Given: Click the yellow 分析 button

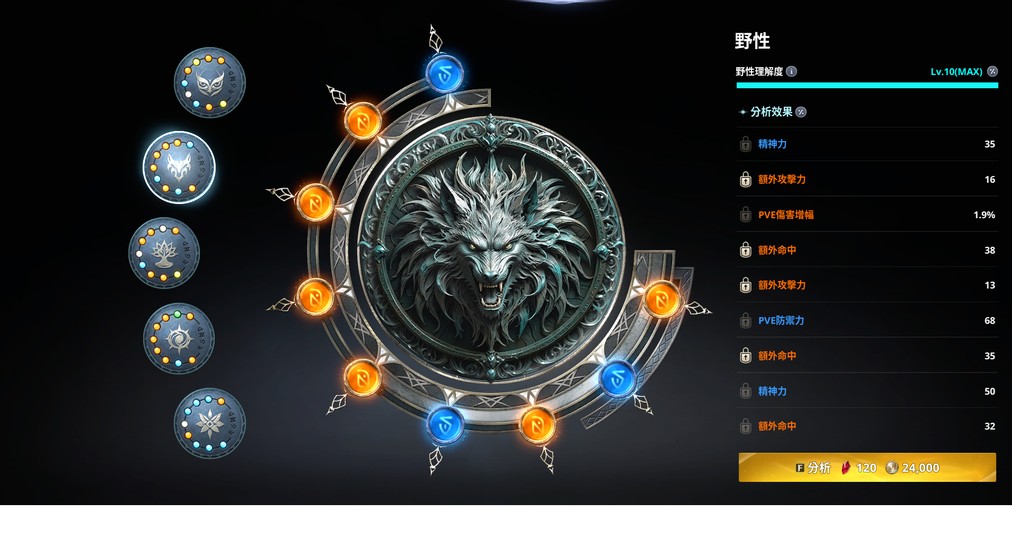Looking at the screenshot, I should click(x=867, y=467).
